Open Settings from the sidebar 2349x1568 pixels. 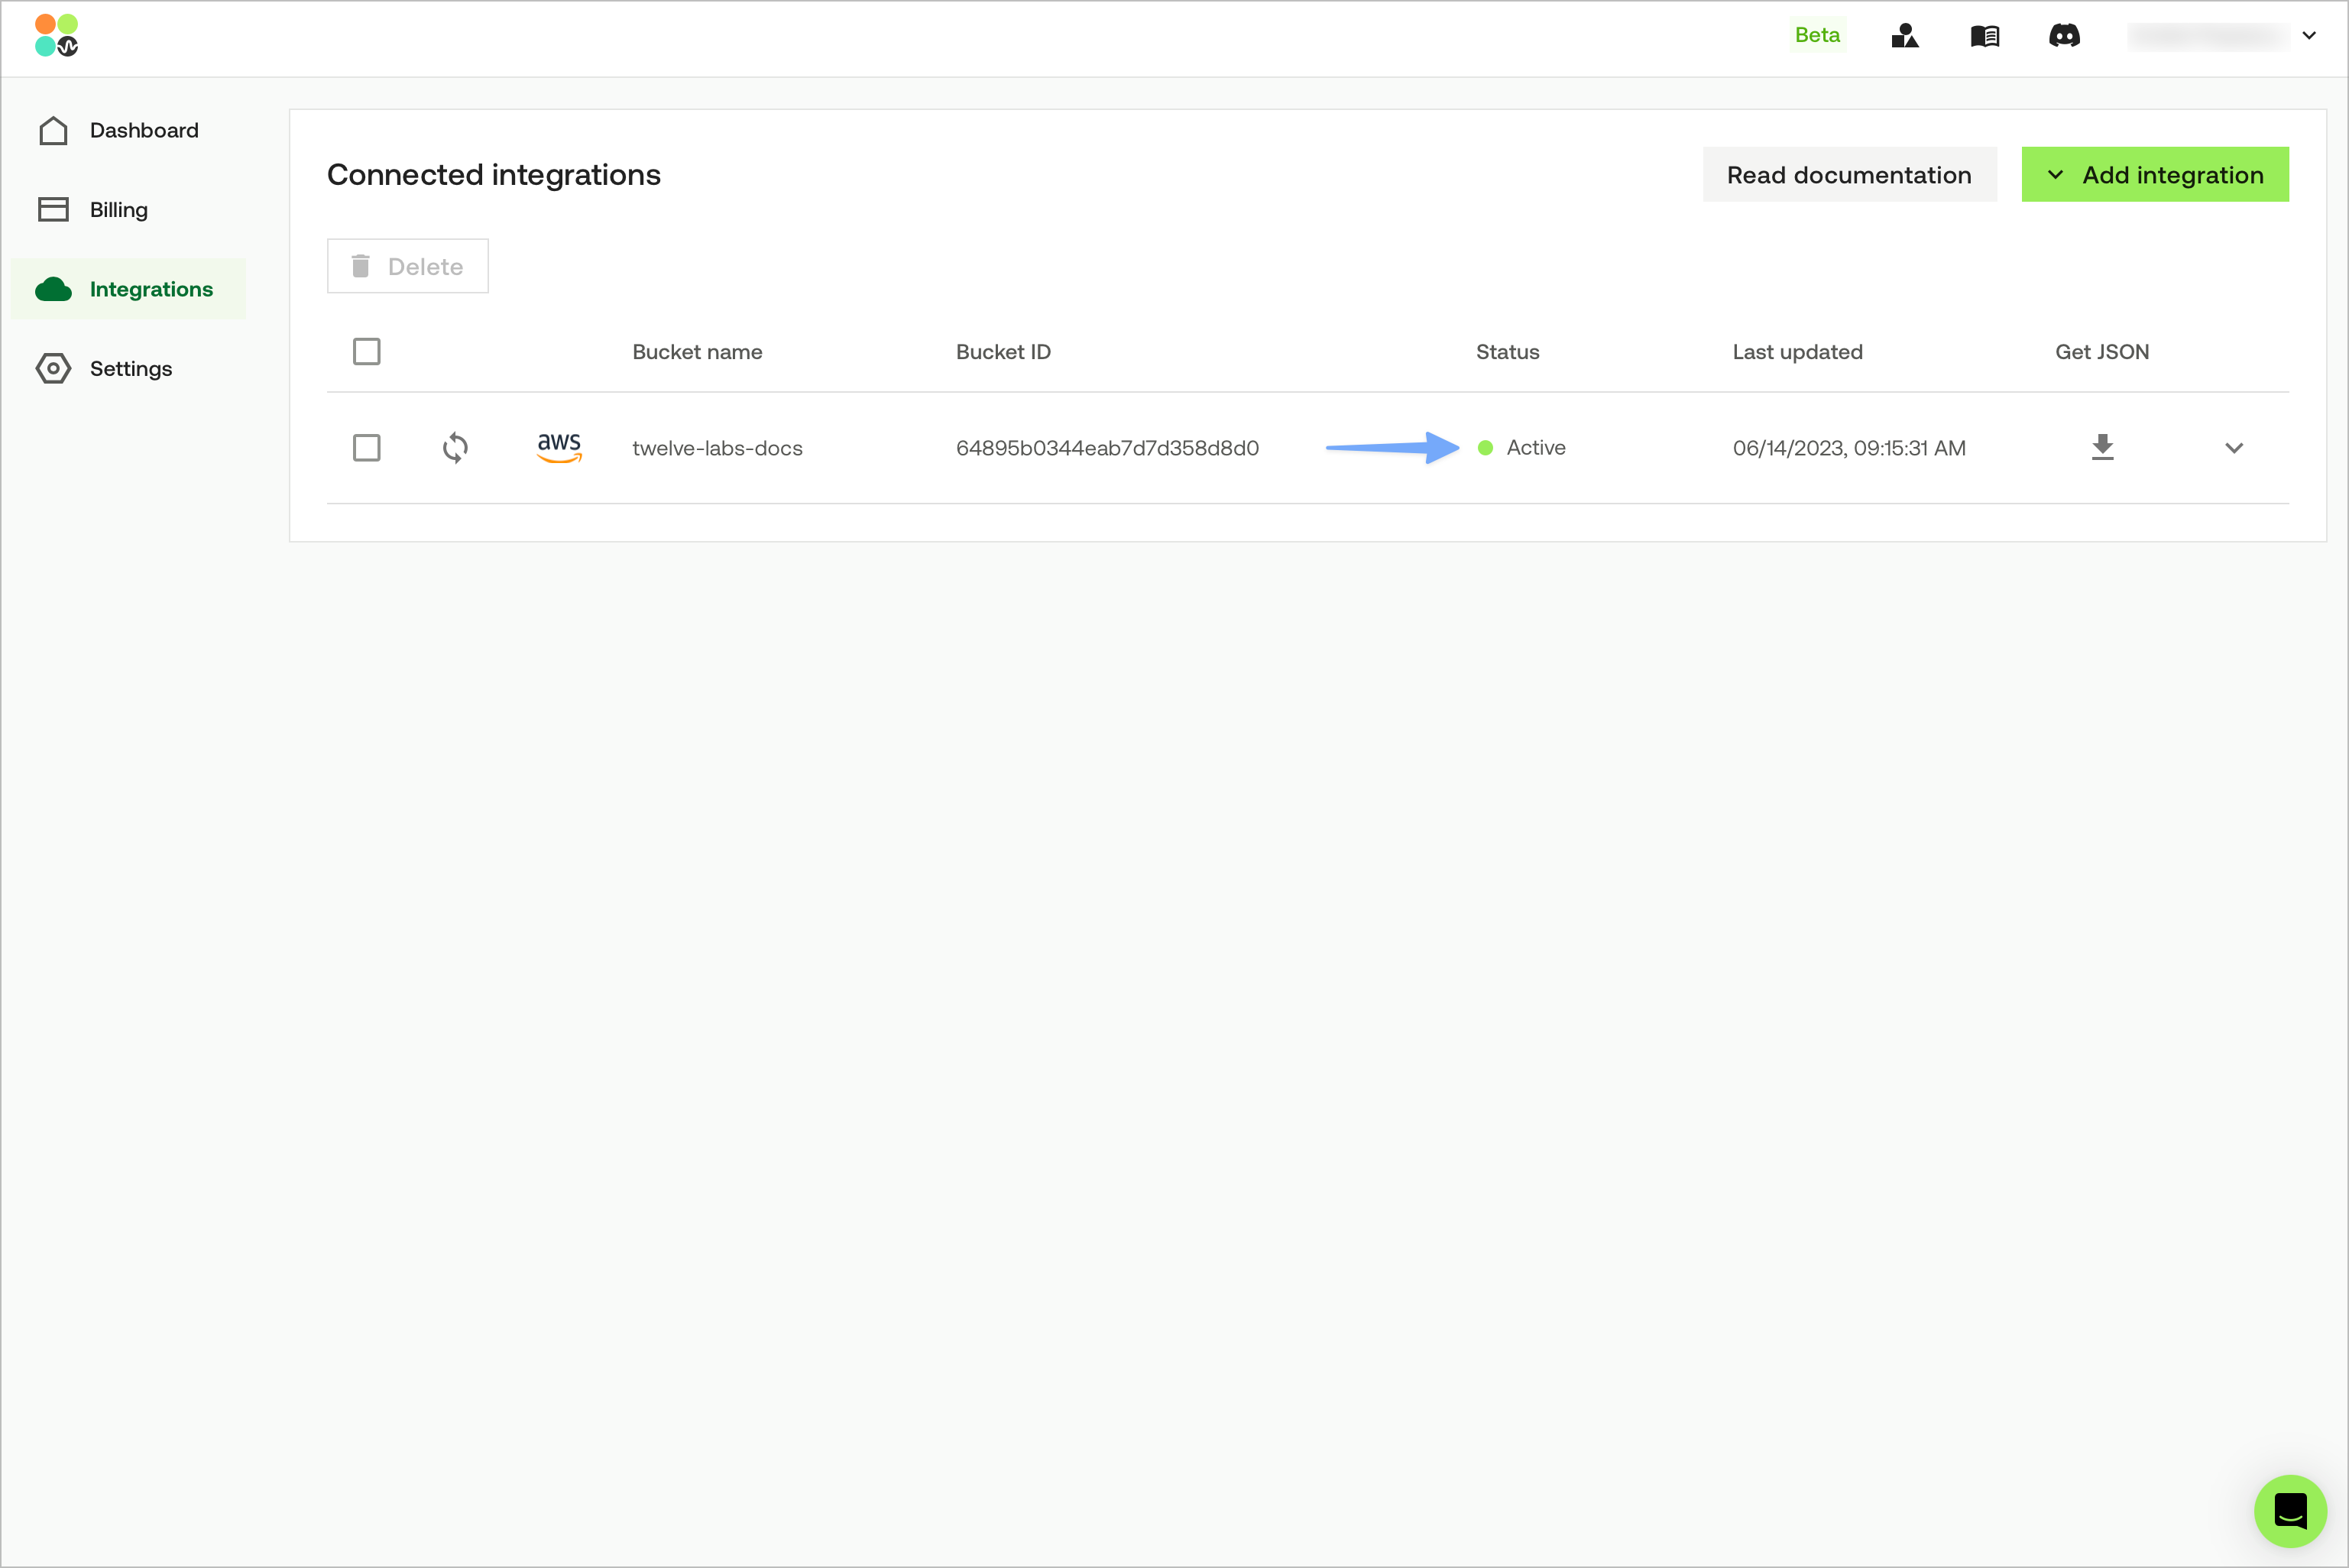pos(130,368)
